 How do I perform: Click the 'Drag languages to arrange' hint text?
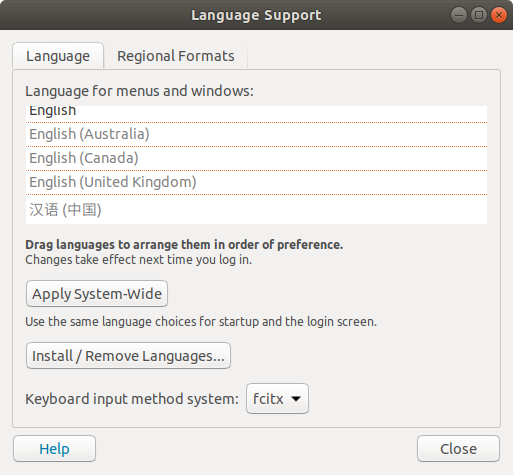click(184, 245)
